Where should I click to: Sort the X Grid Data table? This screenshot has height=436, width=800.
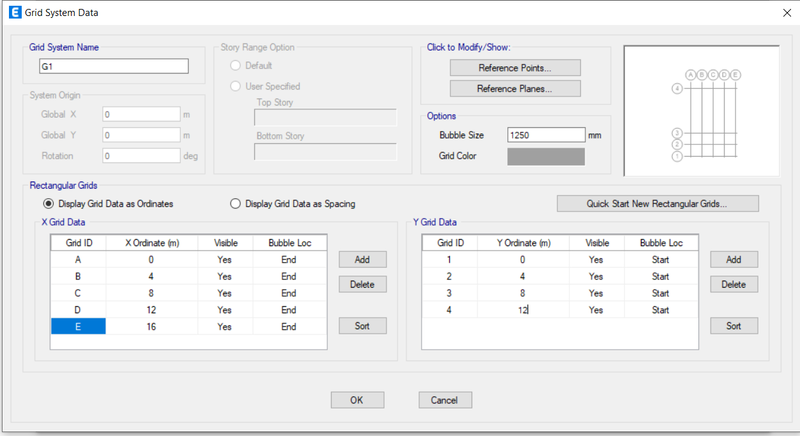(x=362, y=326)
